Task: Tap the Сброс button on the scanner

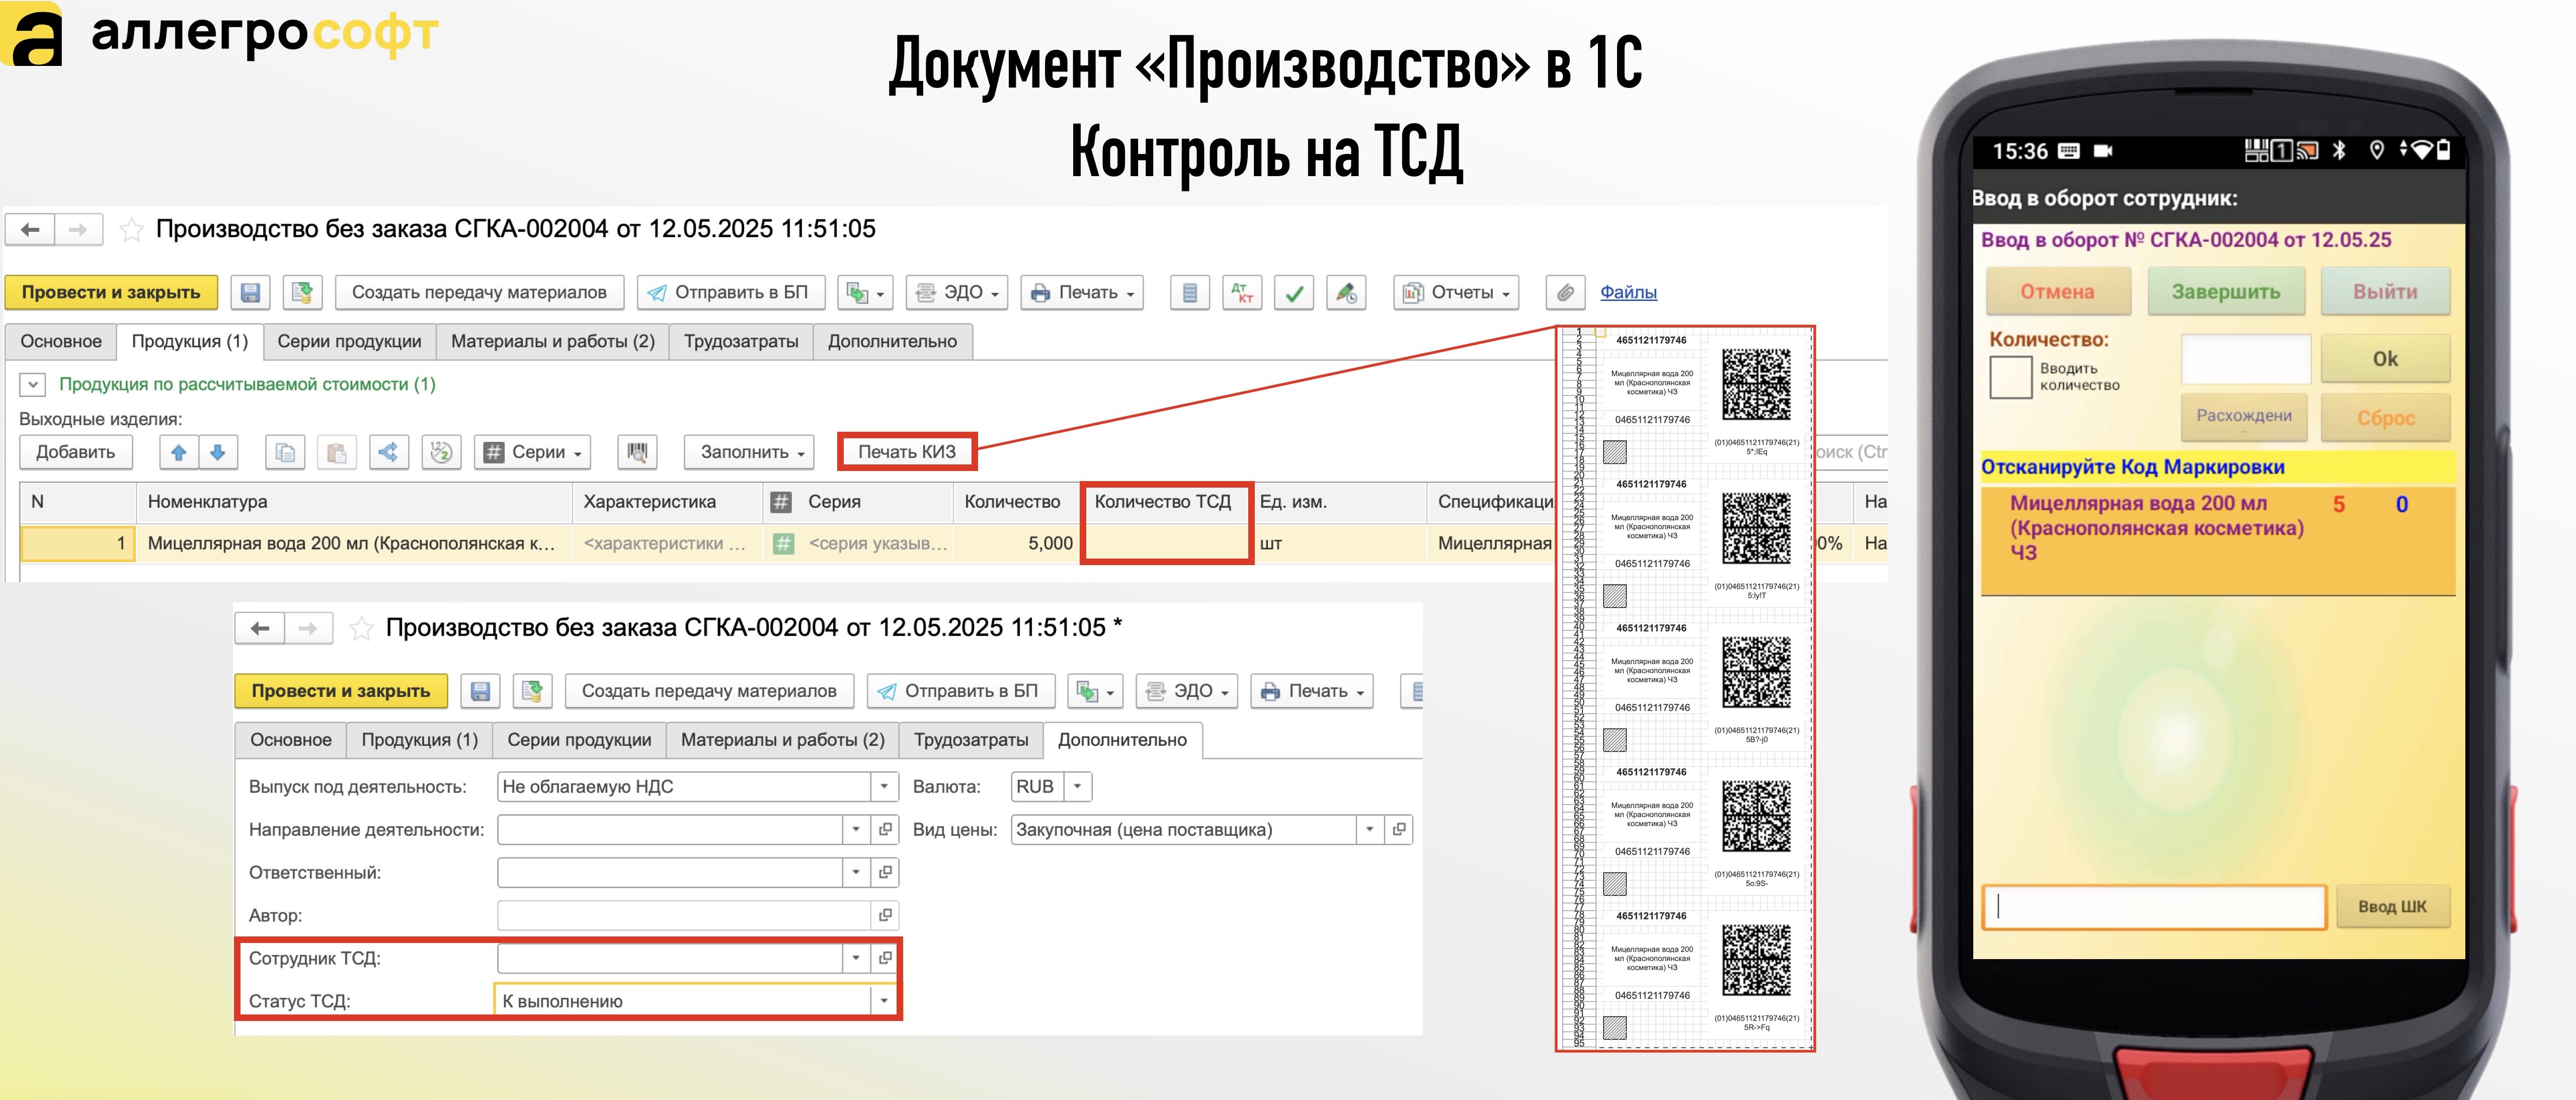Action: (x=2385, y=418)
